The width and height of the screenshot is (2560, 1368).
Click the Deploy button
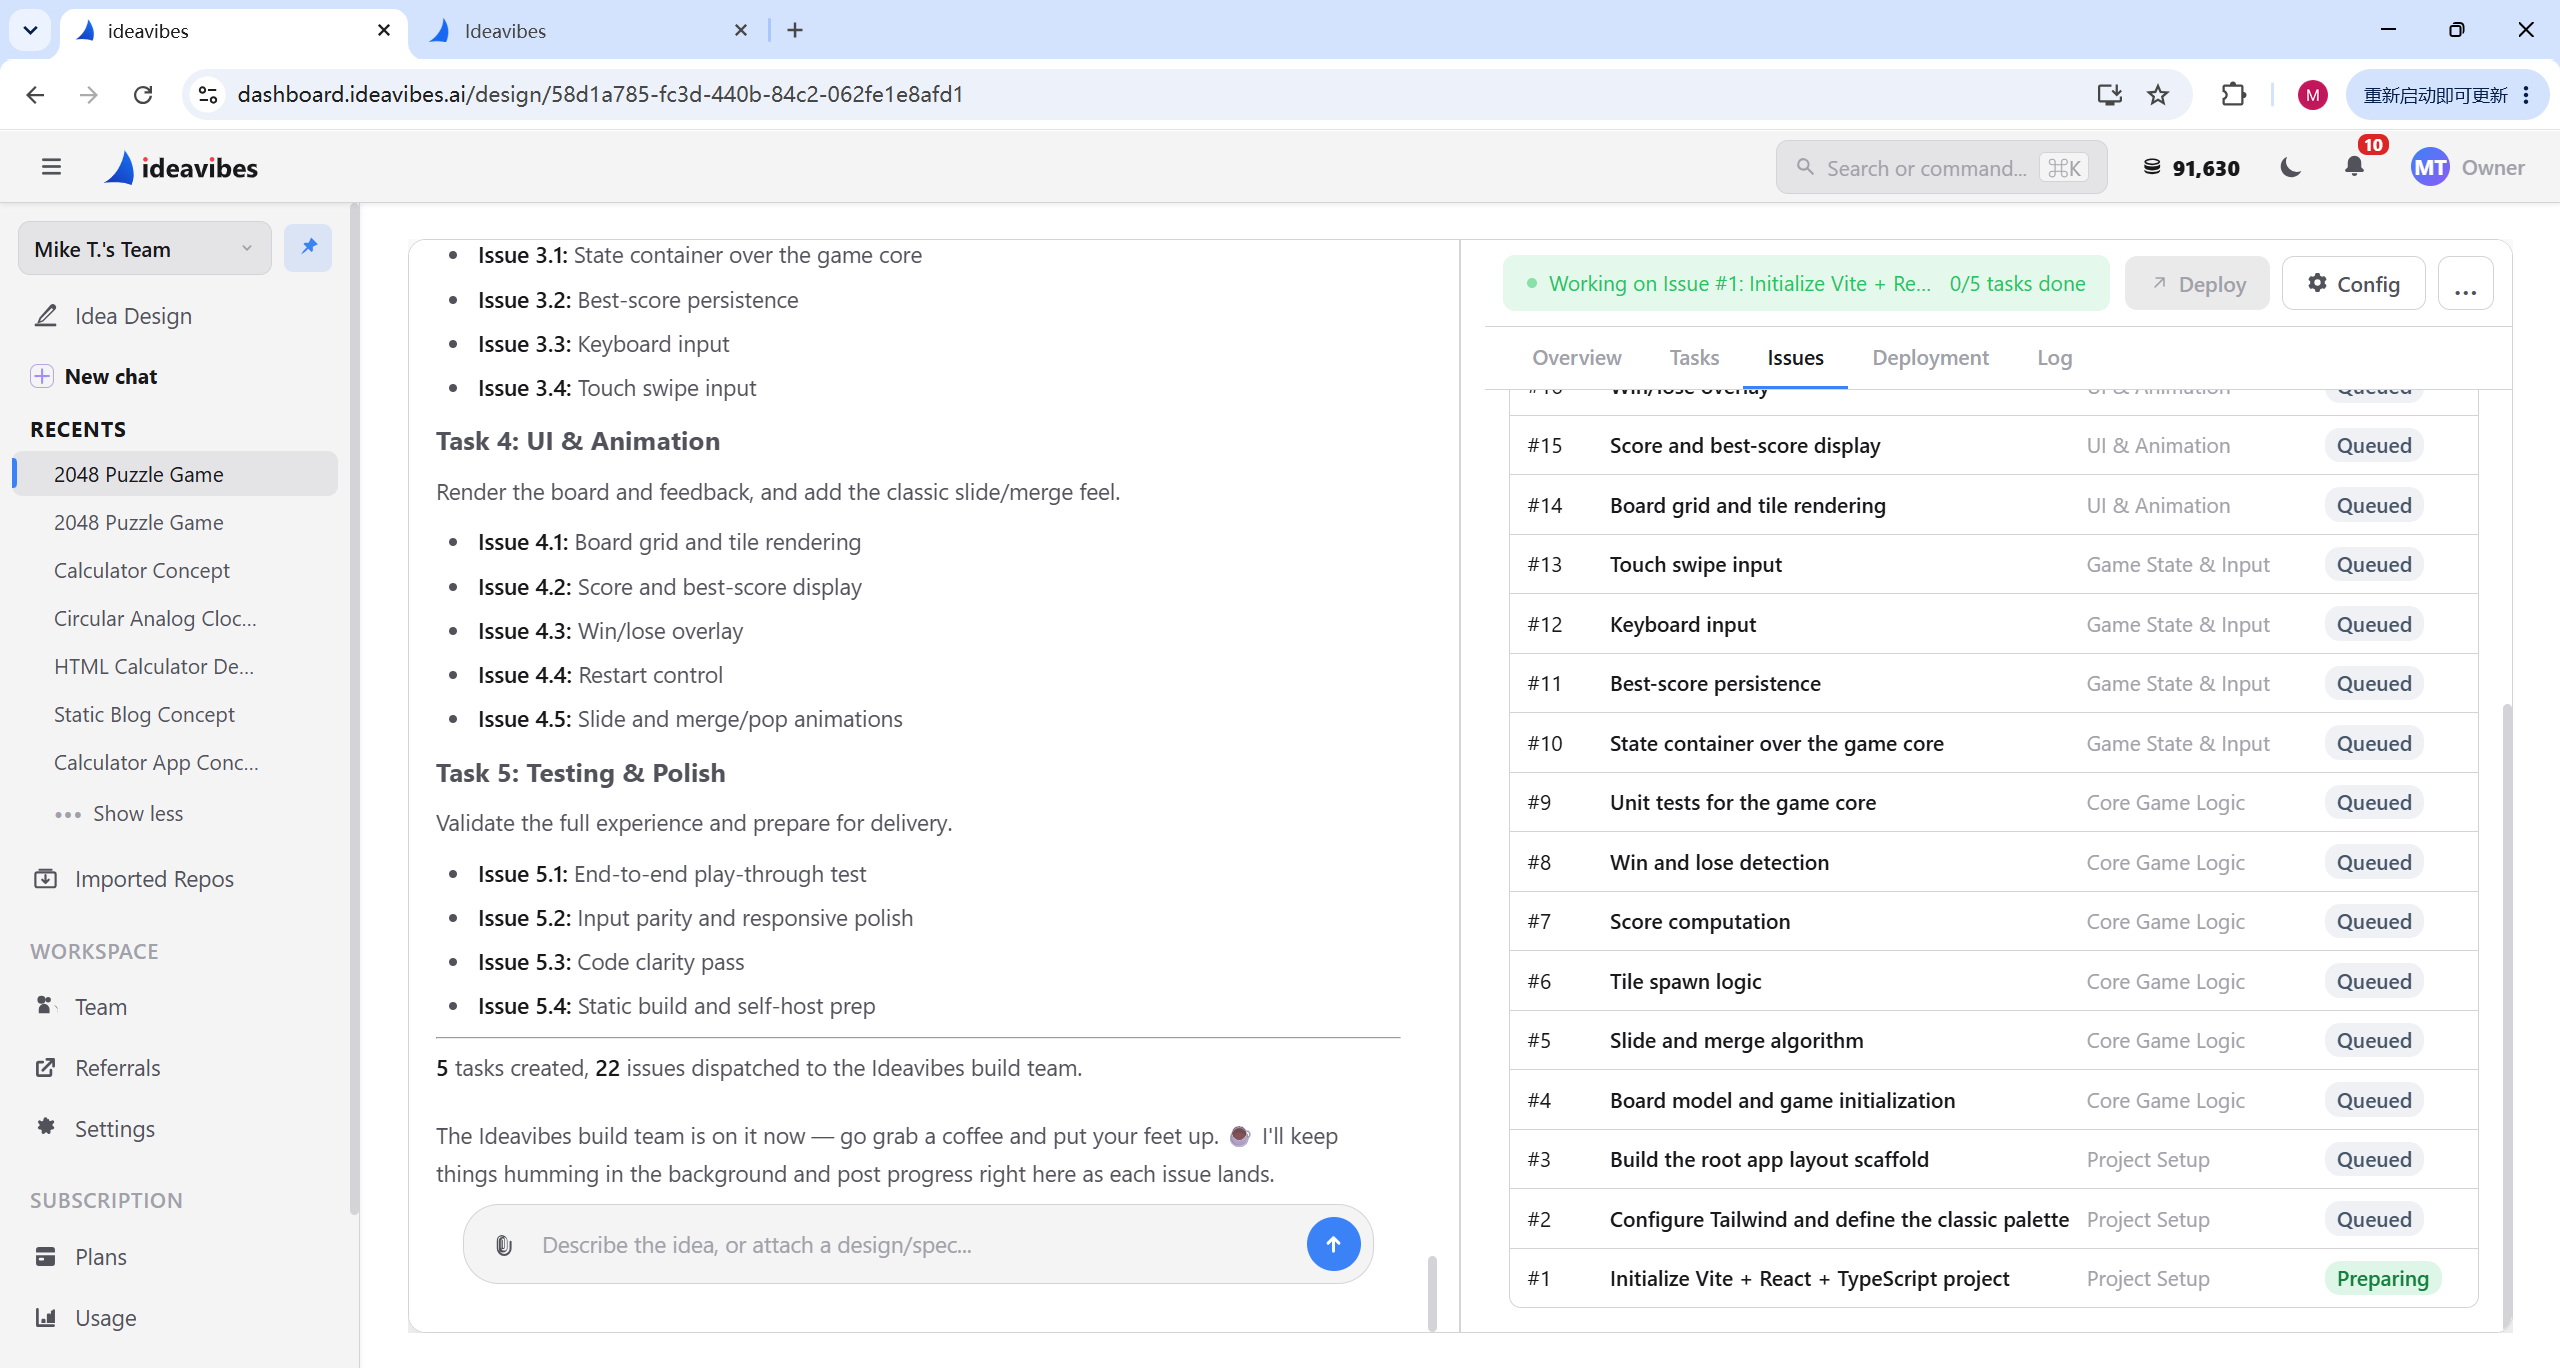pyautogui.click(x=2197, y=284)
